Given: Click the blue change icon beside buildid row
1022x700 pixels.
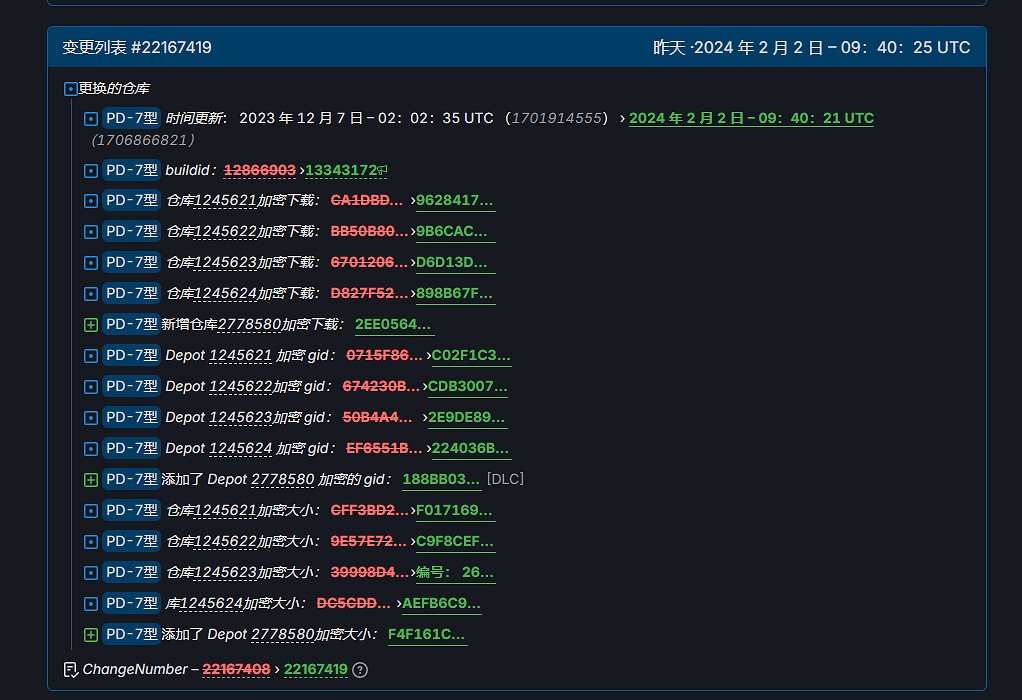Looking at the screenshot, I should coord(90,169).
